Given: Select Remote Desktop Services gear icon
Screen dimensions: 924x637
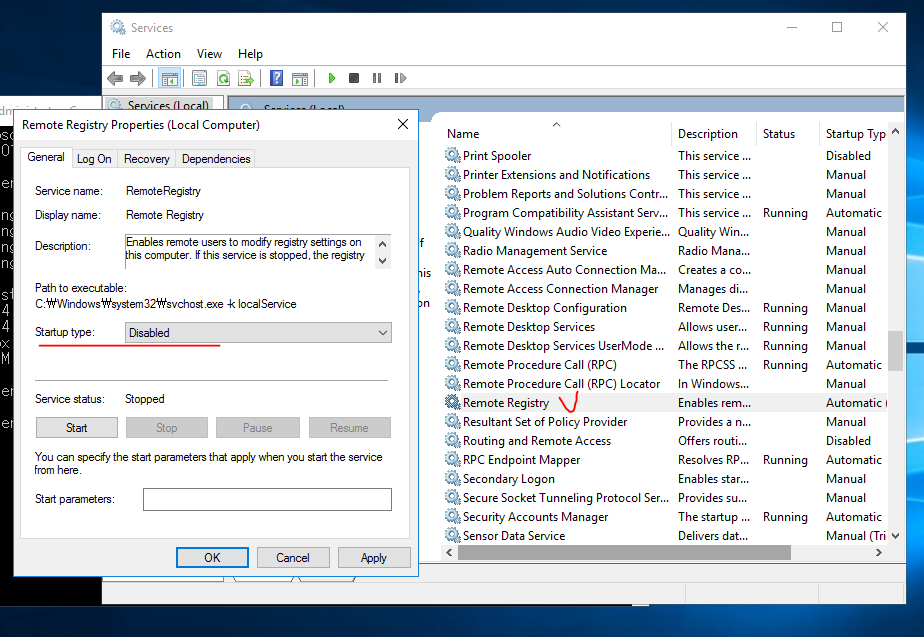Looking at the screenshot, I should [452, 326].
